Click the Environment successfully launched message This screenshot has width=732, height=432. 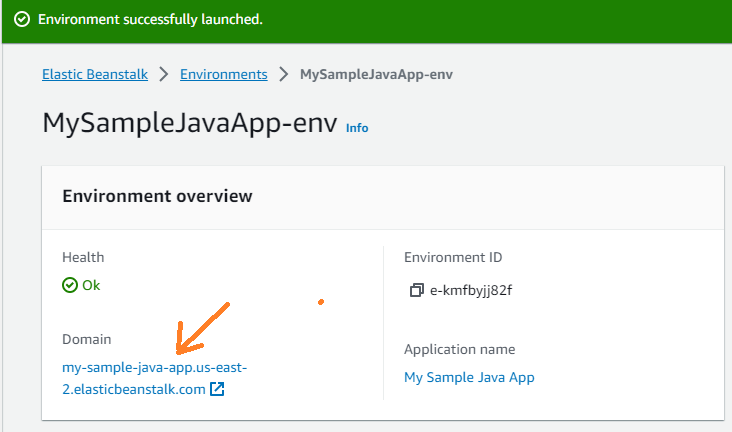[150, 20]
